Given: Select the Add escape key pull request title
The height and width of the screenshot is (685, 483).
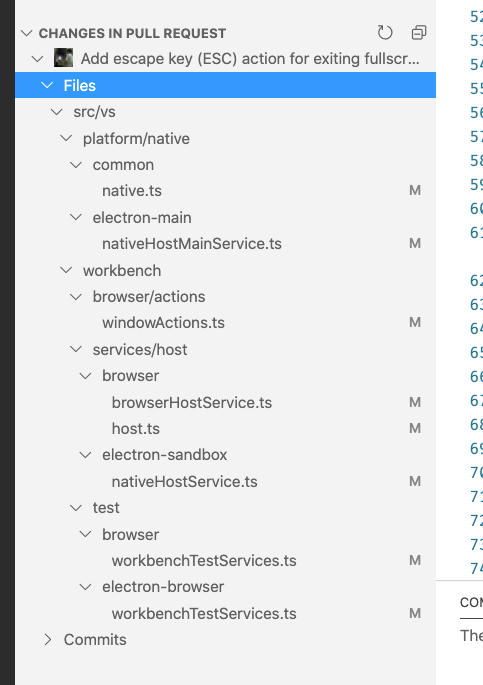Looking at the screenshot, I should 250,59.
